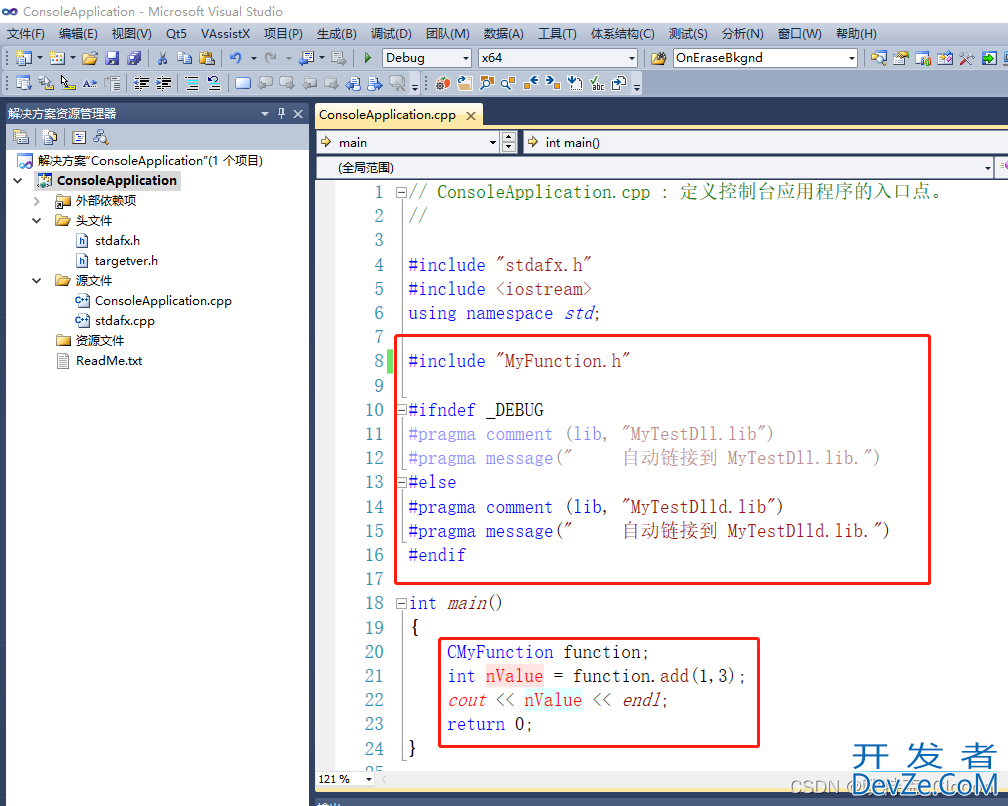The width and height of the screenshot is (1008, 806).
Task: Open the 文件(F) menu
Action: coord(26,33)
